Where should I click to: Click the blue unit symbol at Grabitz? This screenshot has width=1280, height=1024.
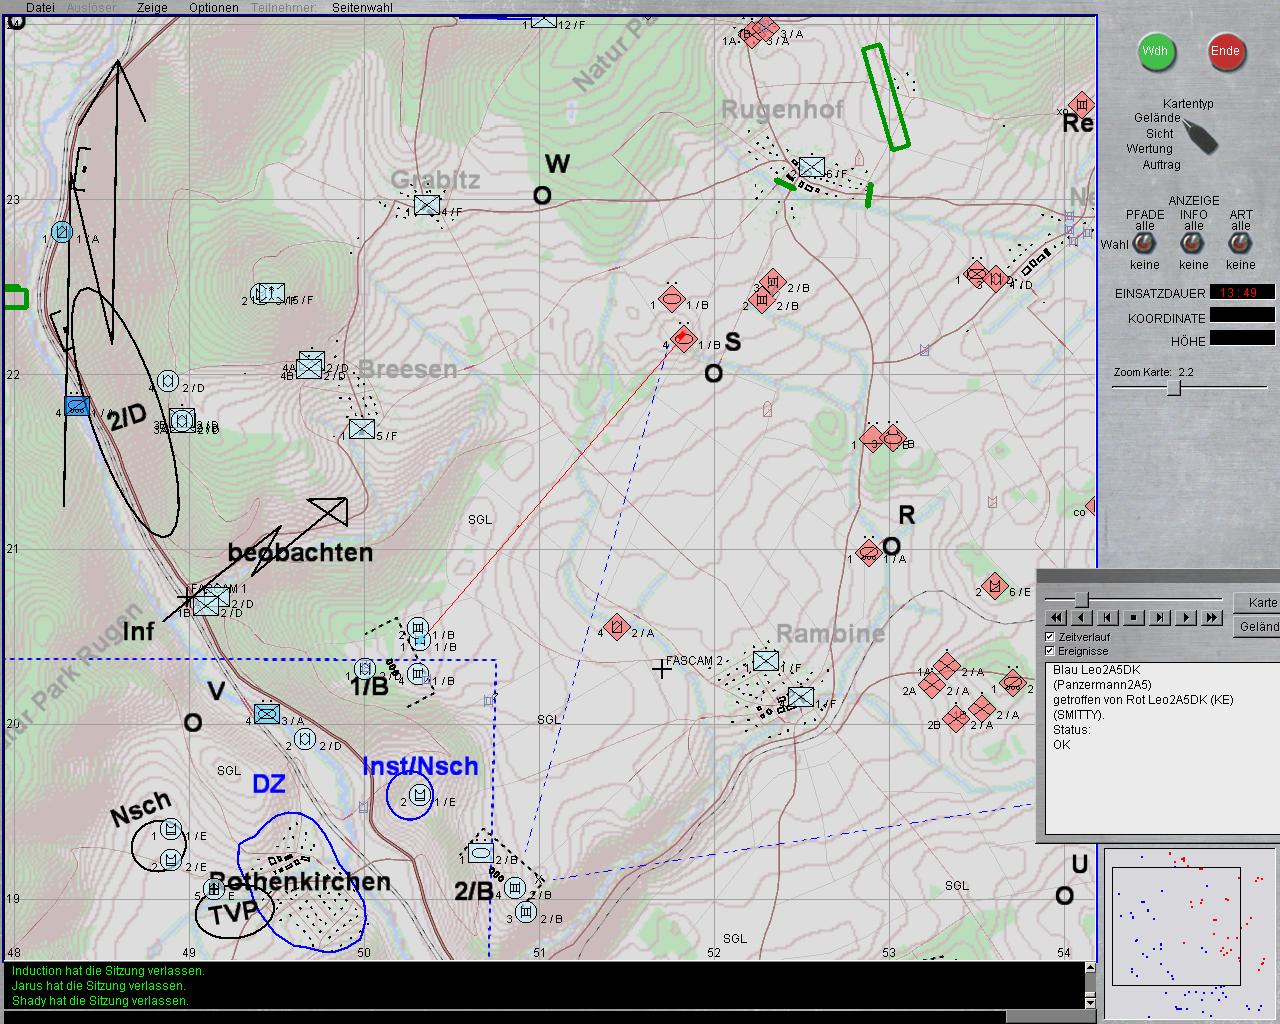tap(427, 206)
